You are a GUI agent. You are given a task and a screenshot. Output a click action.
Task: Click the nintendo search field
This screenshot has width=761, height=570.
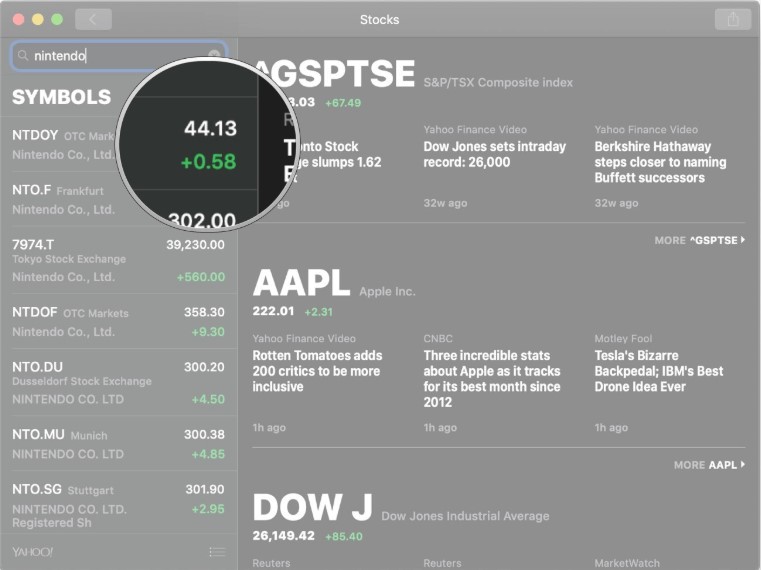[119, 55]
